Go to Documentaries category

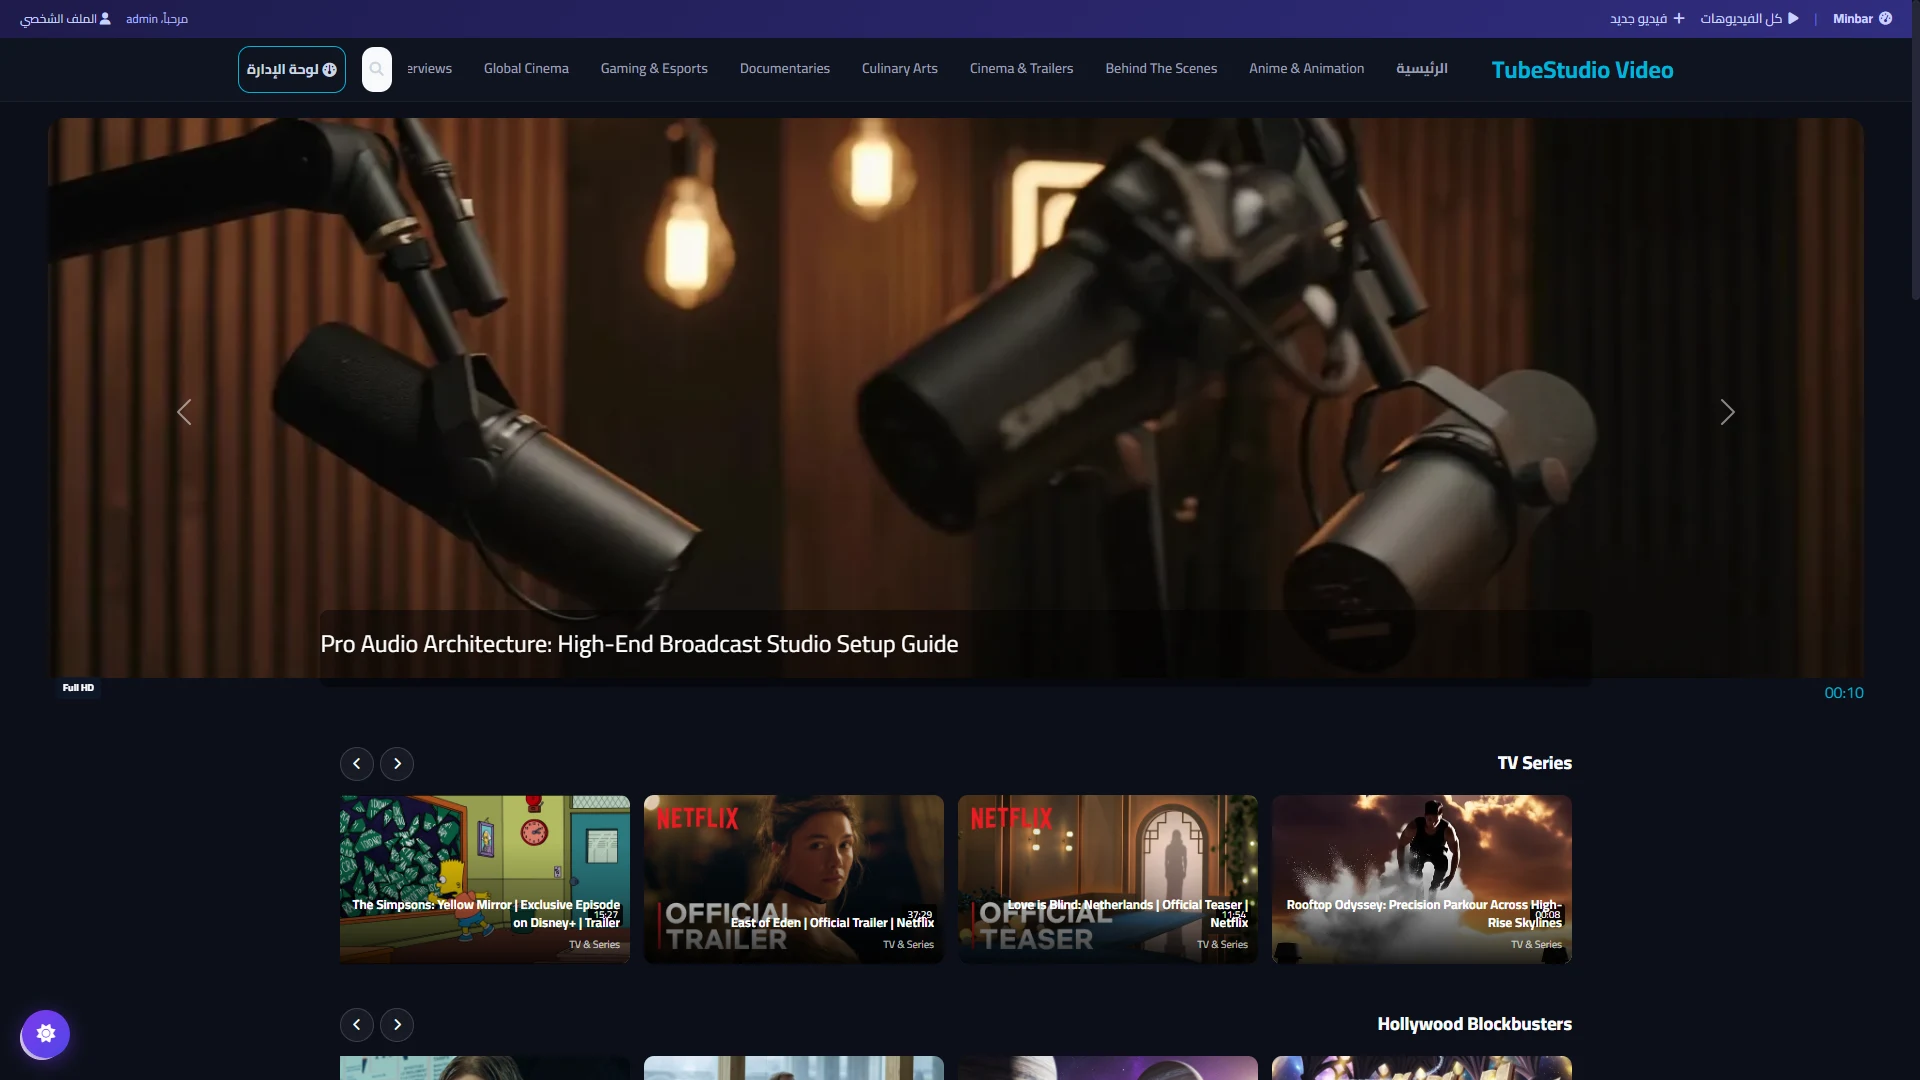[785, 69]
